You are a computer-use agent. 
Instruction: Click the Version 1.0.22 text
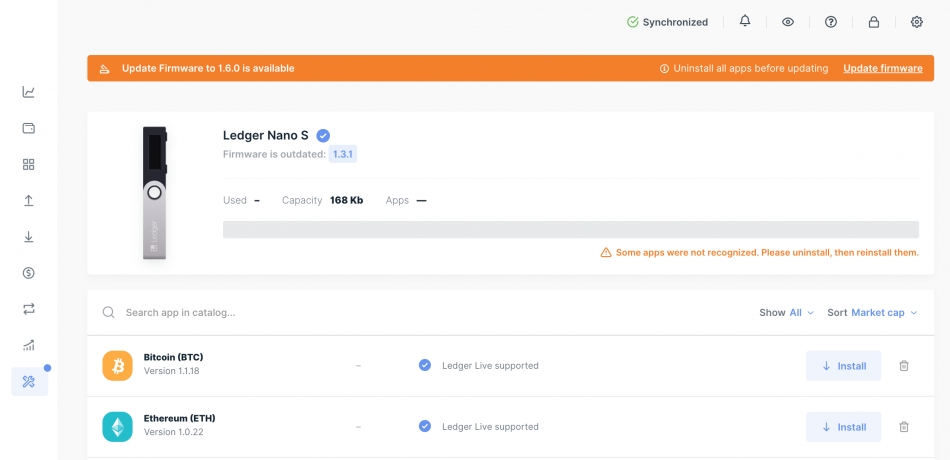click(x=173, y=432)
